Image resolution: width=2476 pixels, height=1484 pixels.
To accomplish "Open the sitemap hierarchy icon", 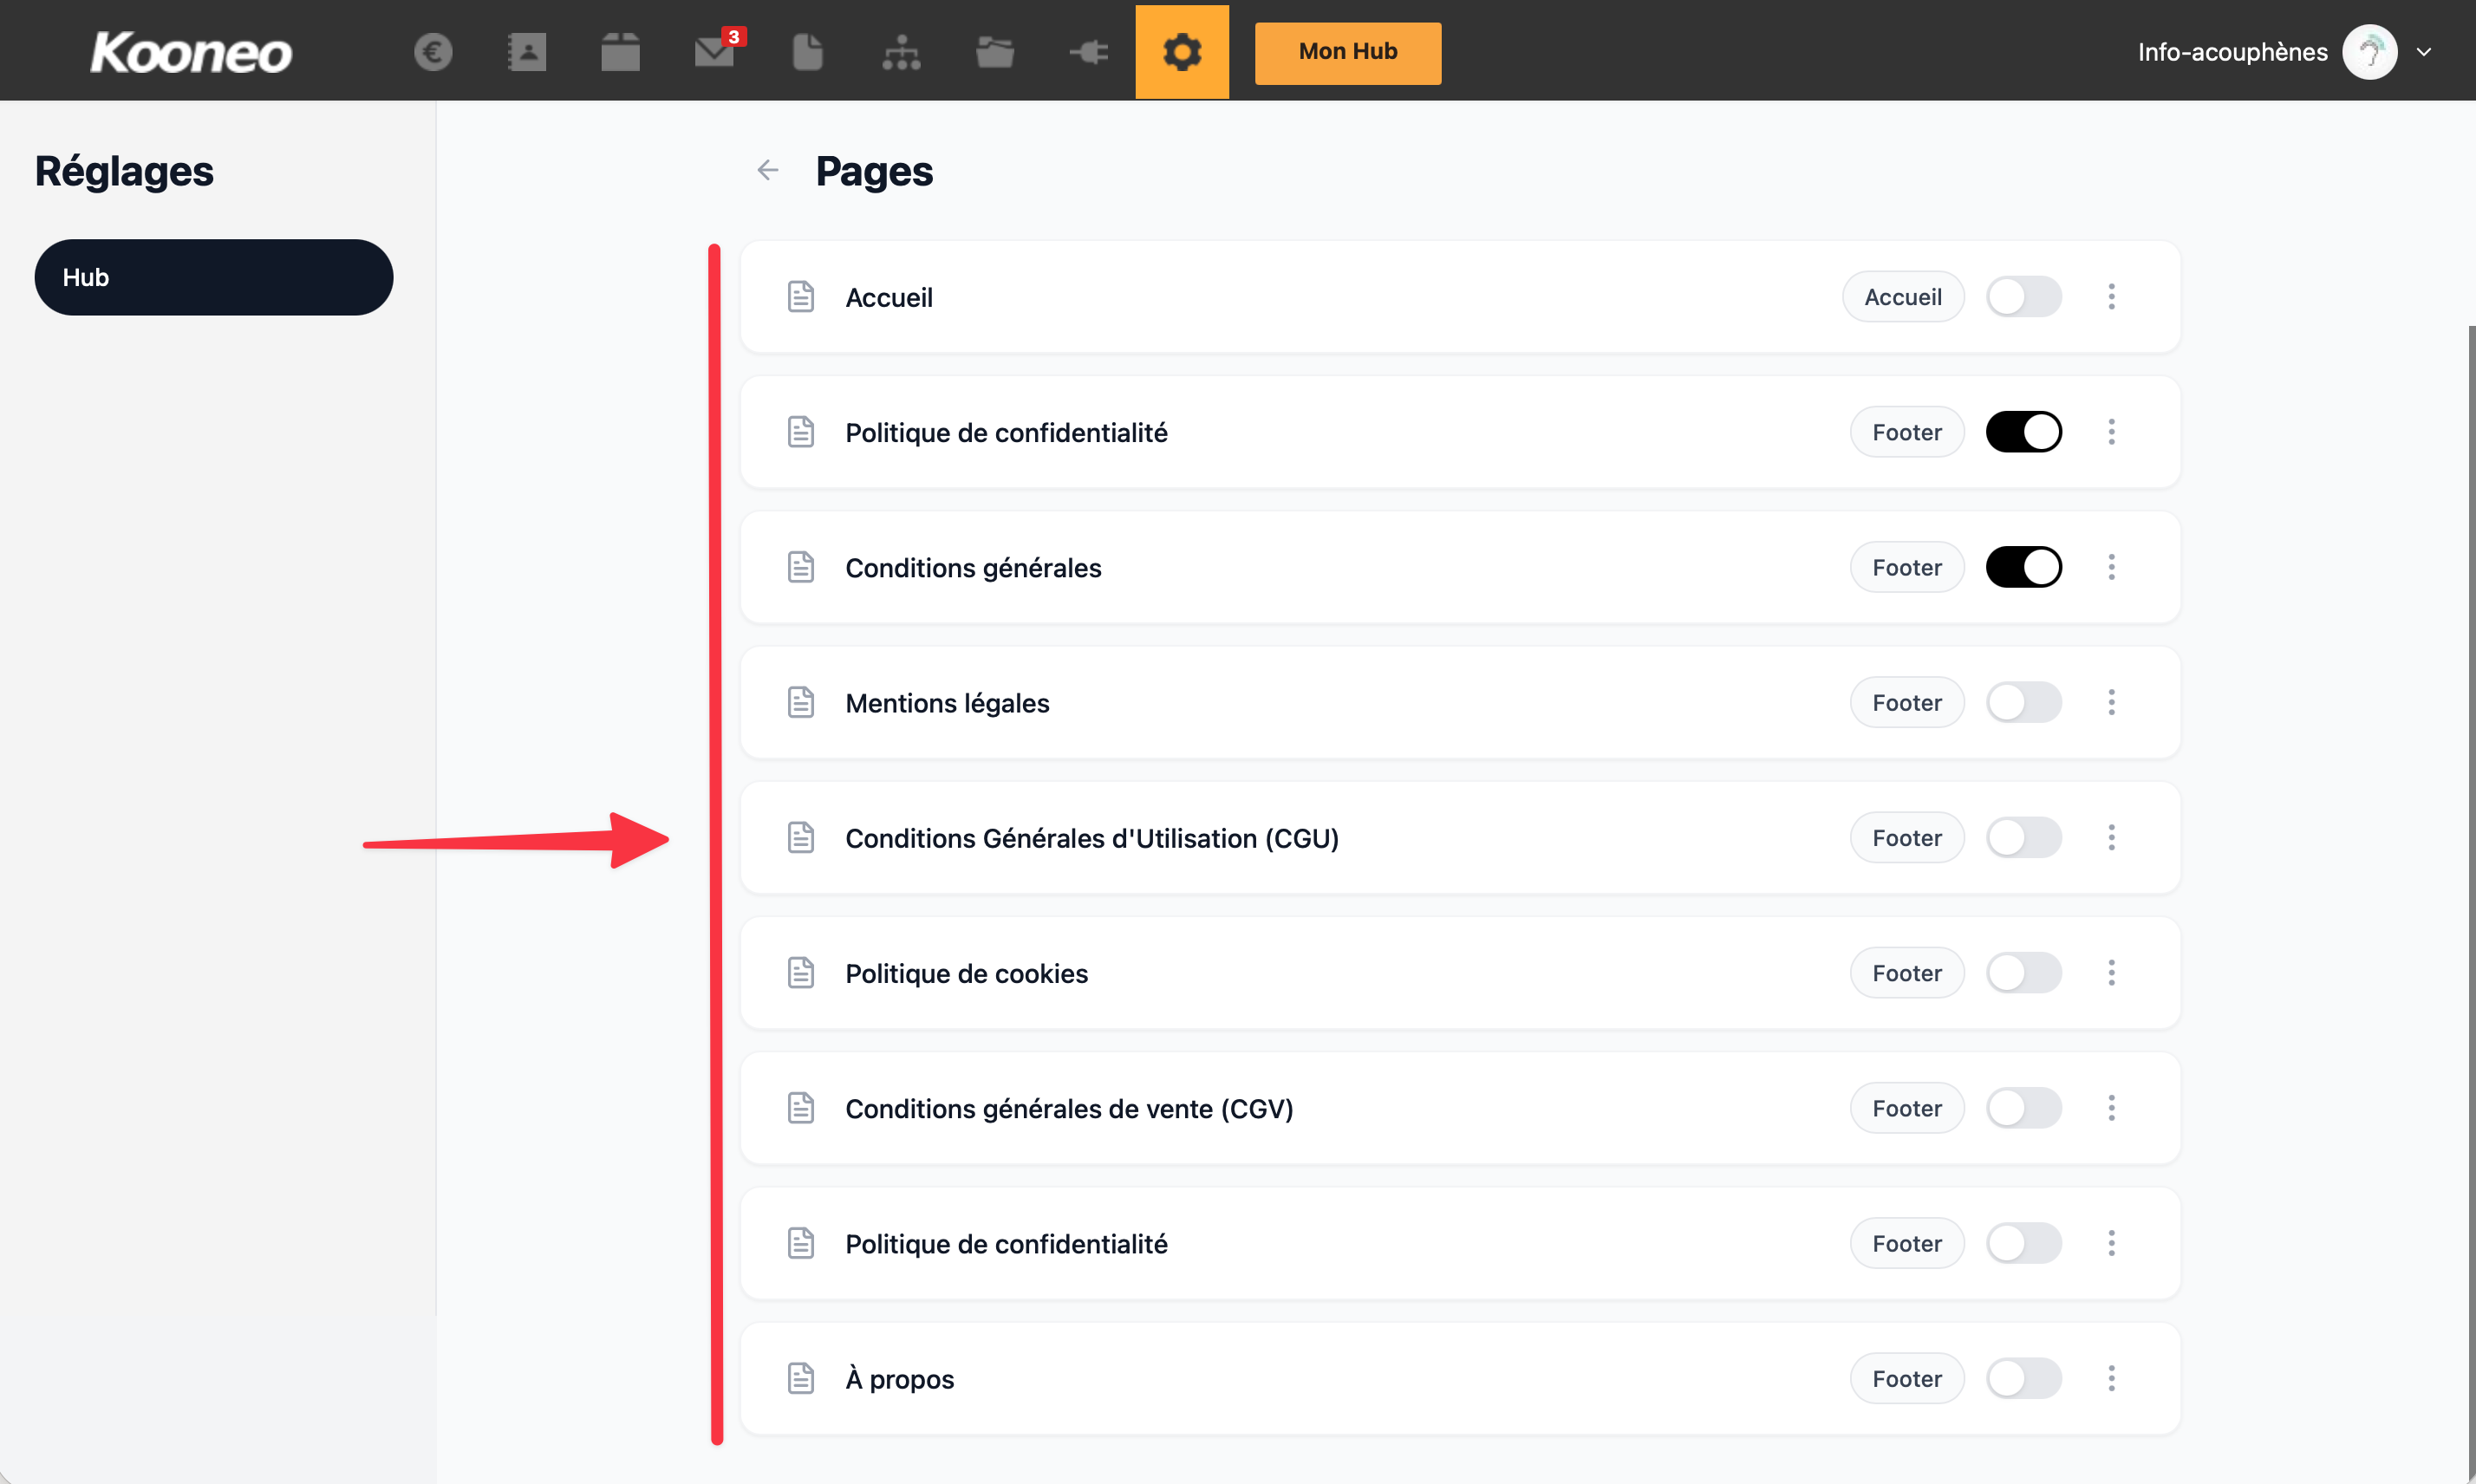I will click(x=901, y=52).
